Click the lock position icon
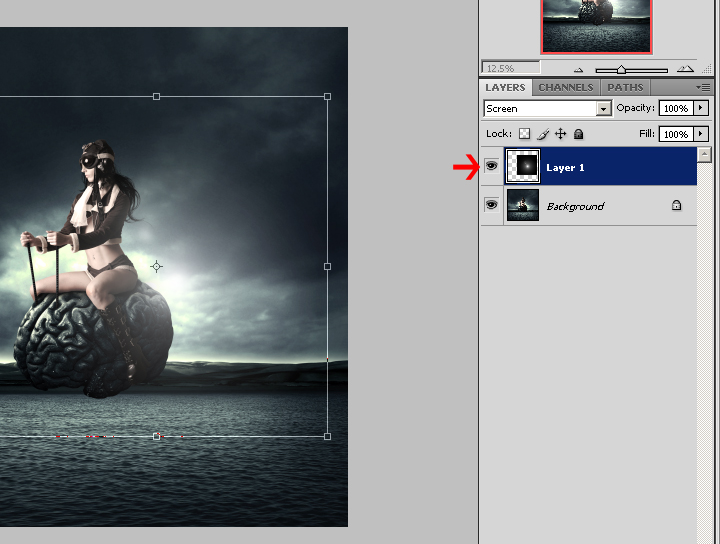 pos(561,134)
